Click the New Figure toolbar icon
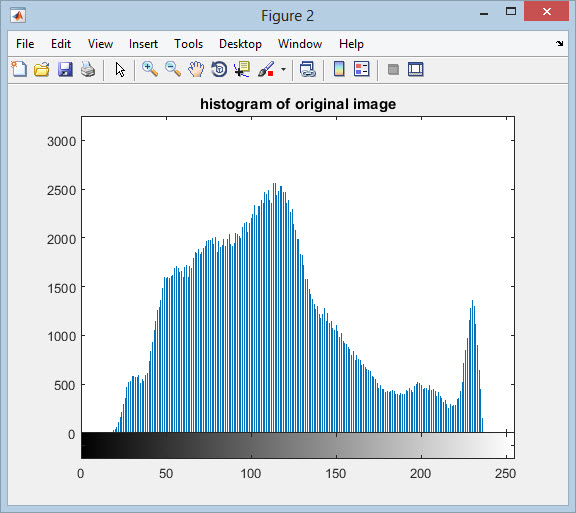This screenshot has height=513, width=576. pyautogui.click(x=19, y=69)
